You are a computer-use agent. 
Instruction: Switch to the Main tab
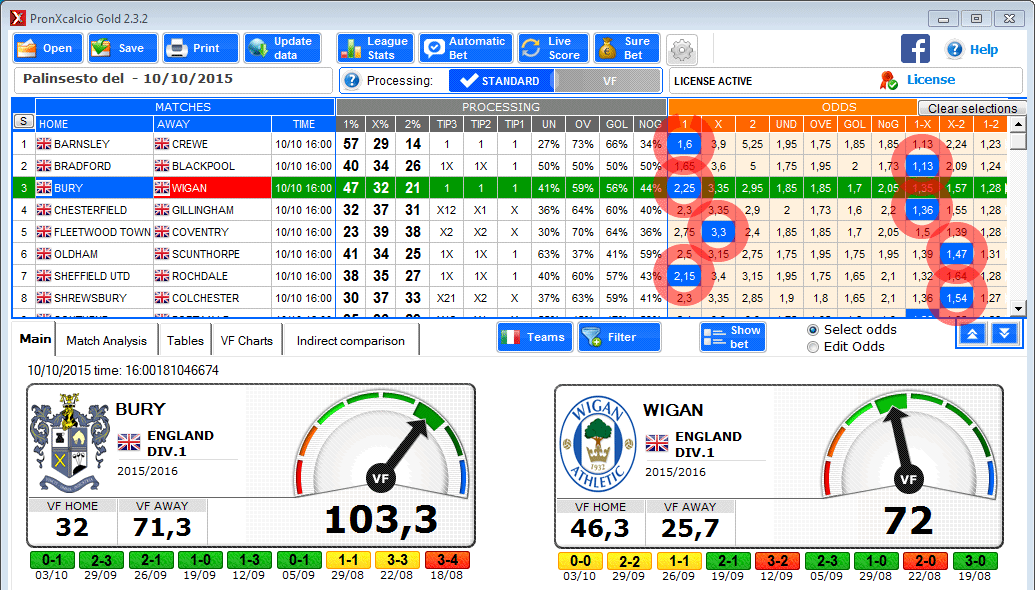[35, 339]
